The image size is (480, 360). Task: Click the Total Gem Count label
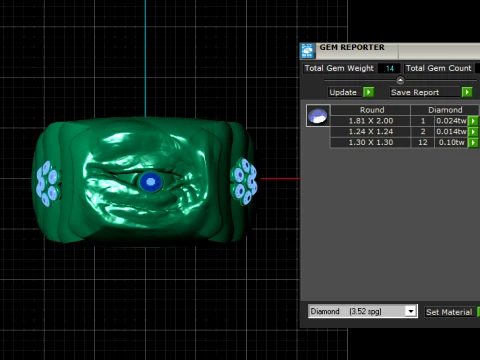pyautogui.click(x=439, y=68)
